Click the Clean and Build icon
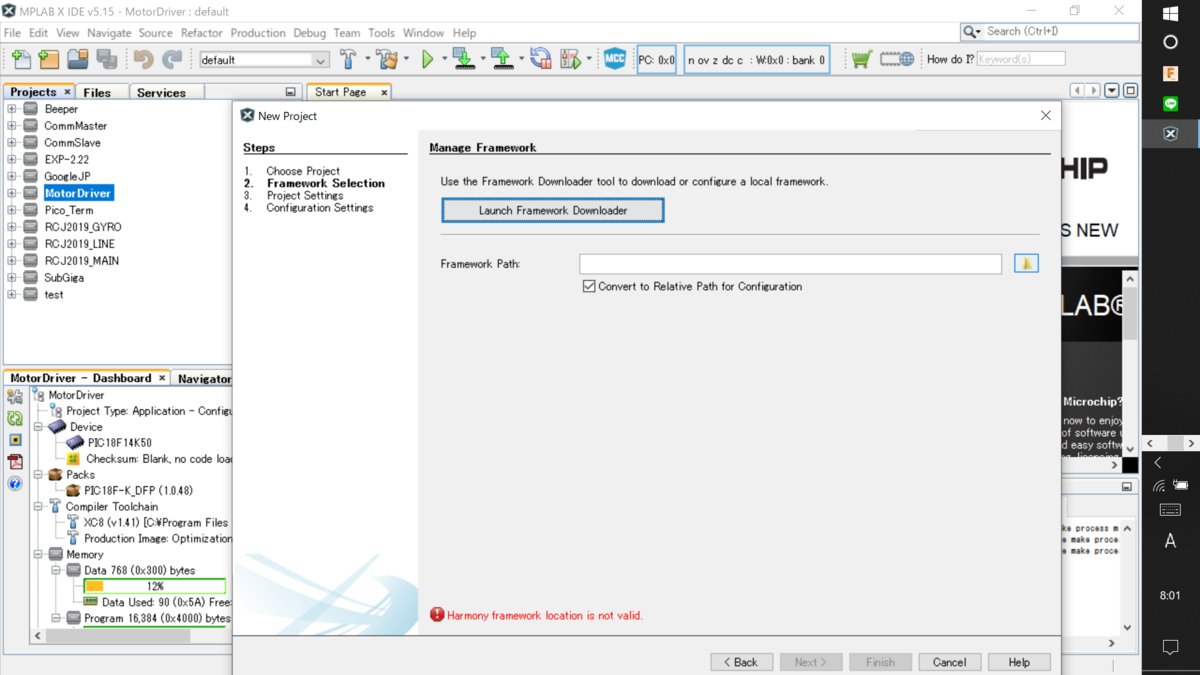The height and width of the screenshot is (675, 1200). [386, 60]
